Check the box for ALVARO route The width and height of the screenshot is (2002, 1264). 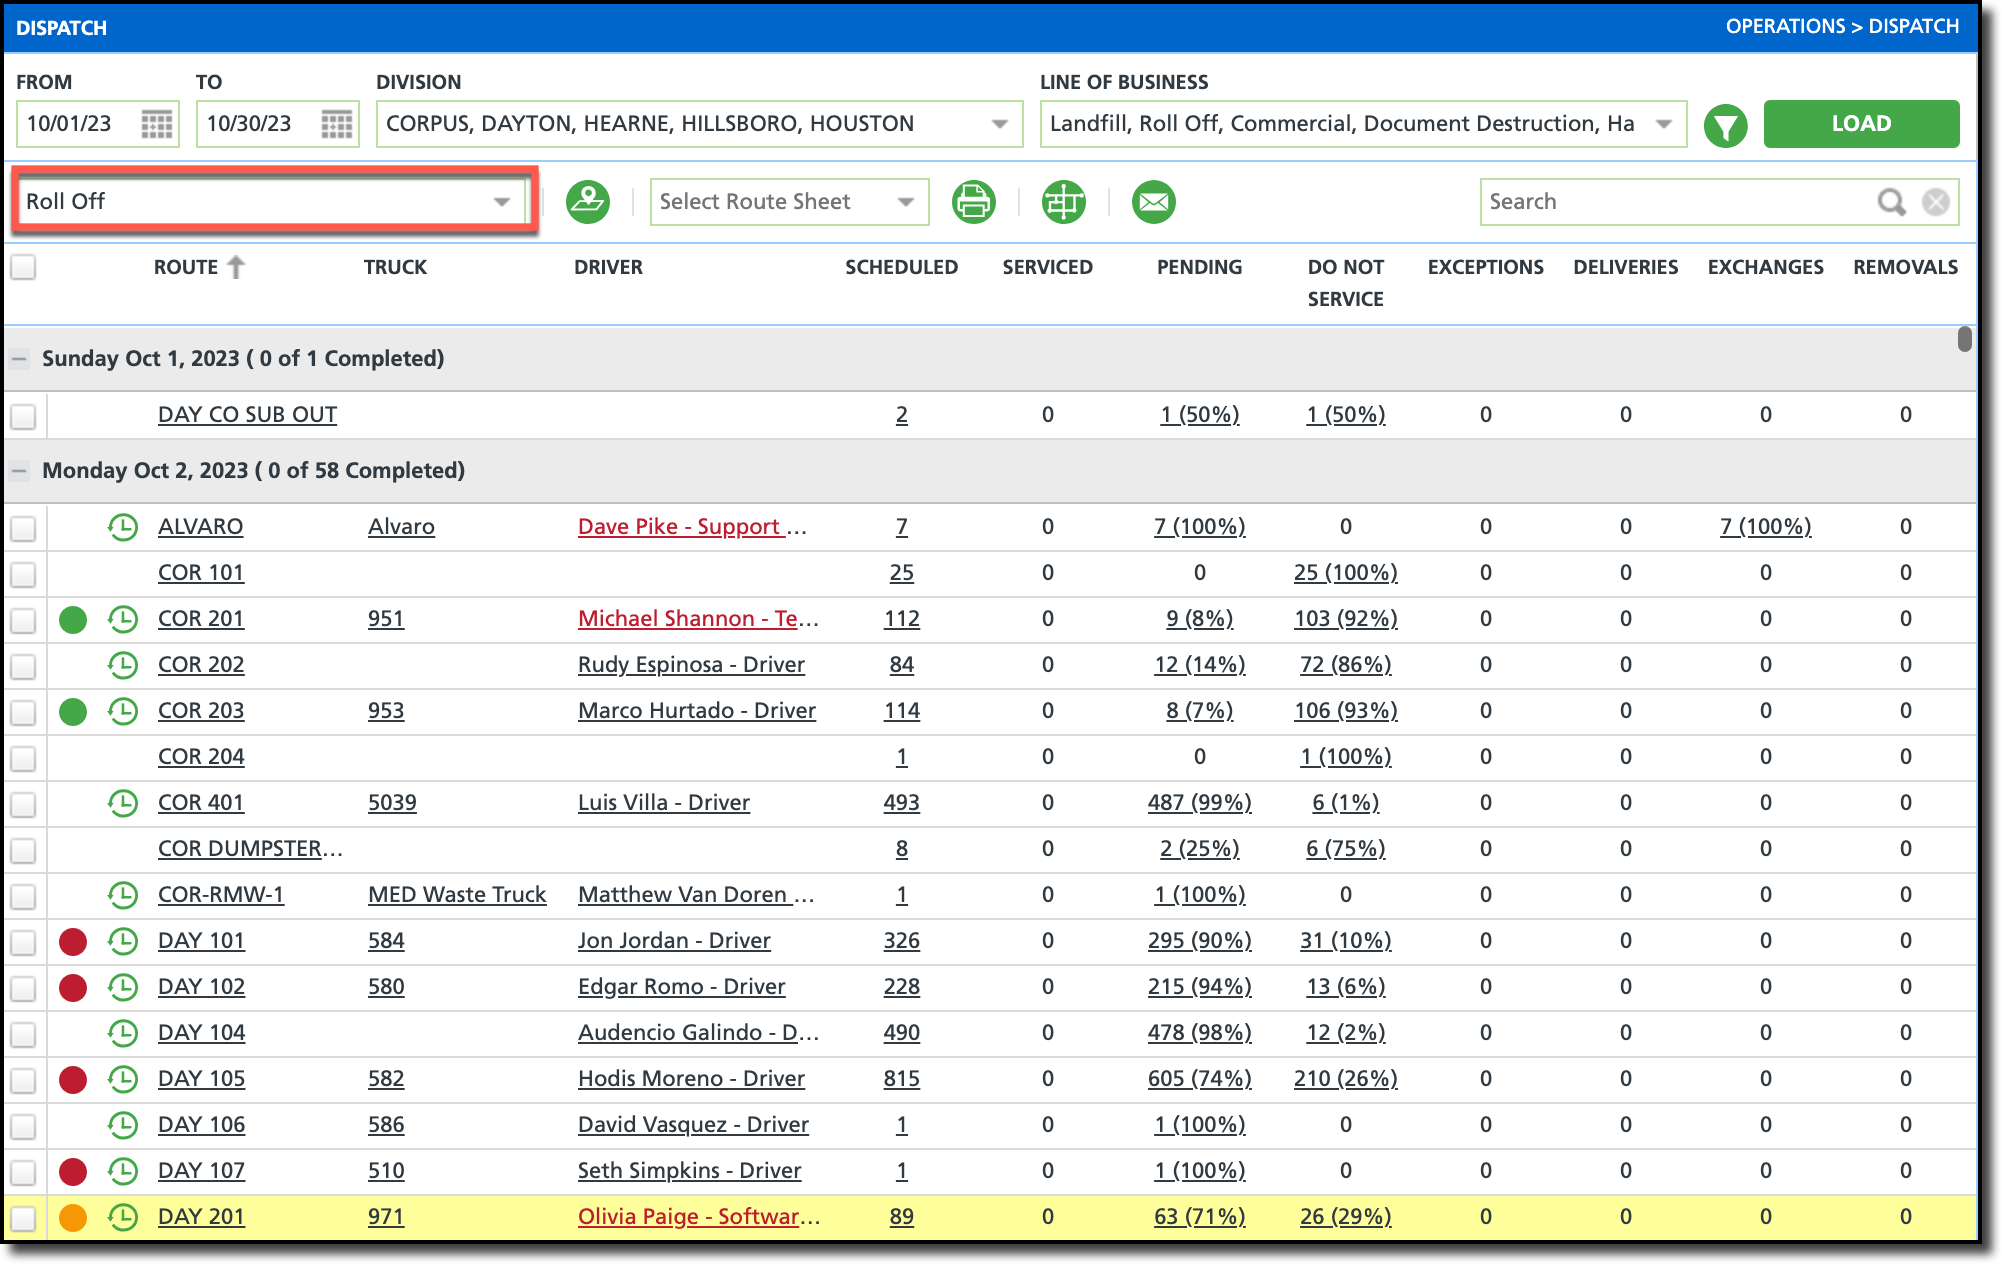click(23, 528)
